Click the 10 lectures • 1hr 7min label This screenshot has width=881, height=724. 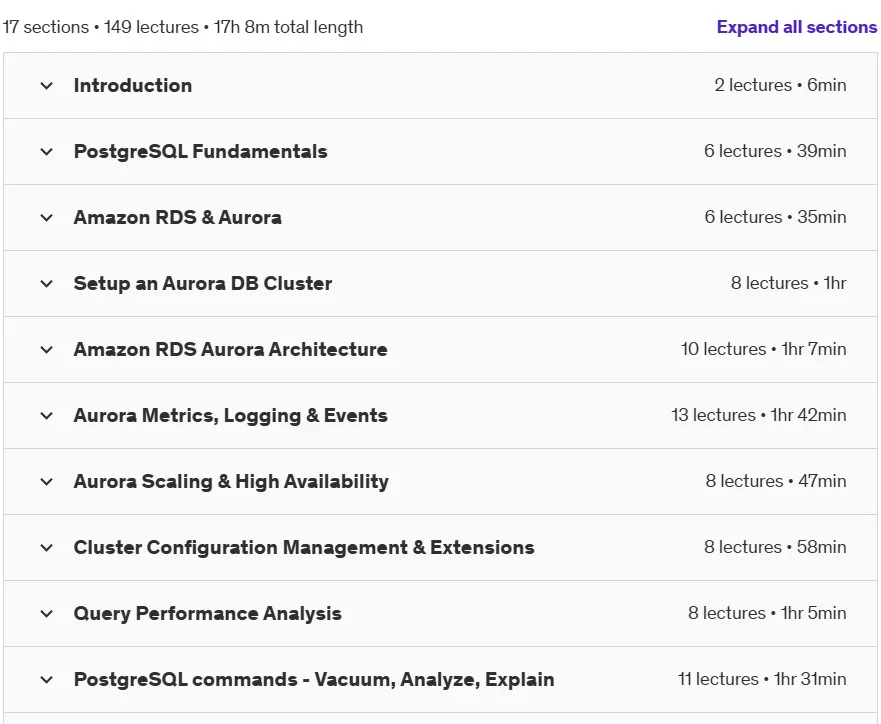pos(764,349)
